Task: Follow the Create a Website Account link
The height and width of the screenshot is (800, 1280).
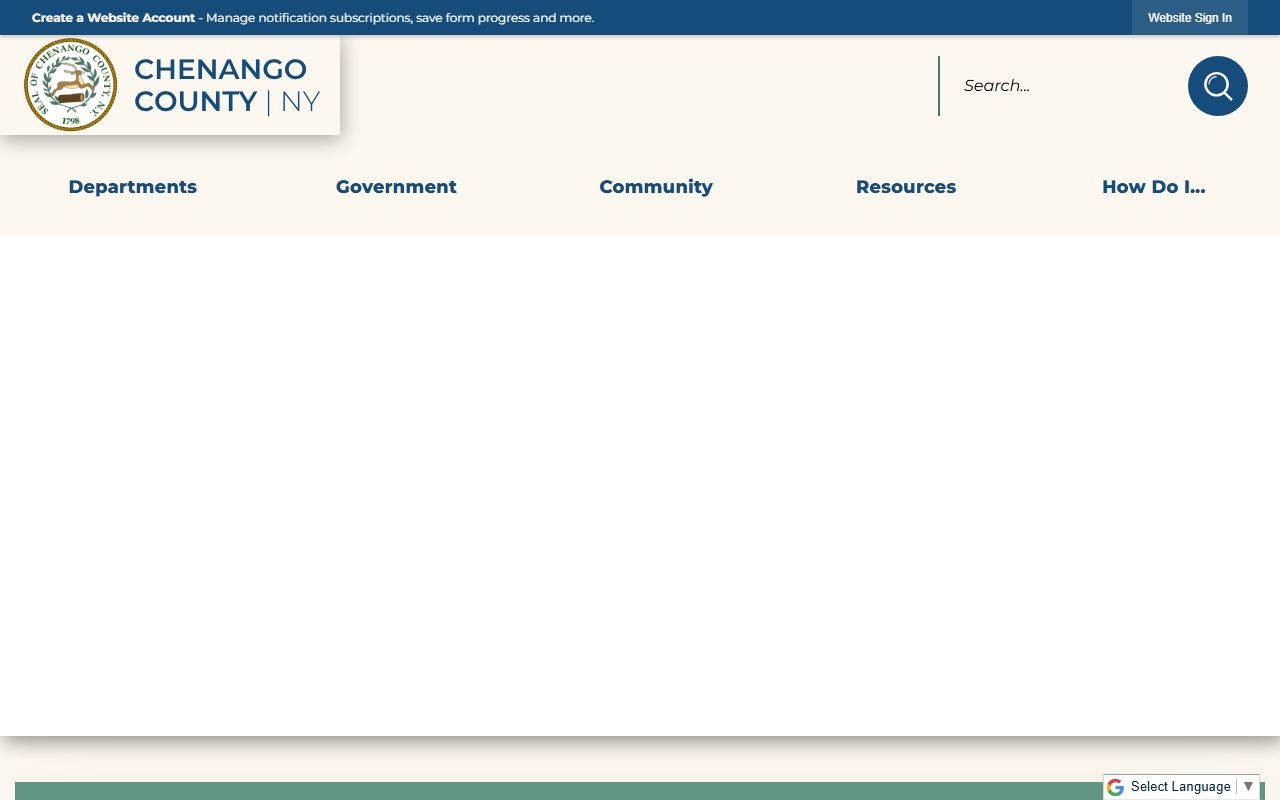Action: point(113,18)
